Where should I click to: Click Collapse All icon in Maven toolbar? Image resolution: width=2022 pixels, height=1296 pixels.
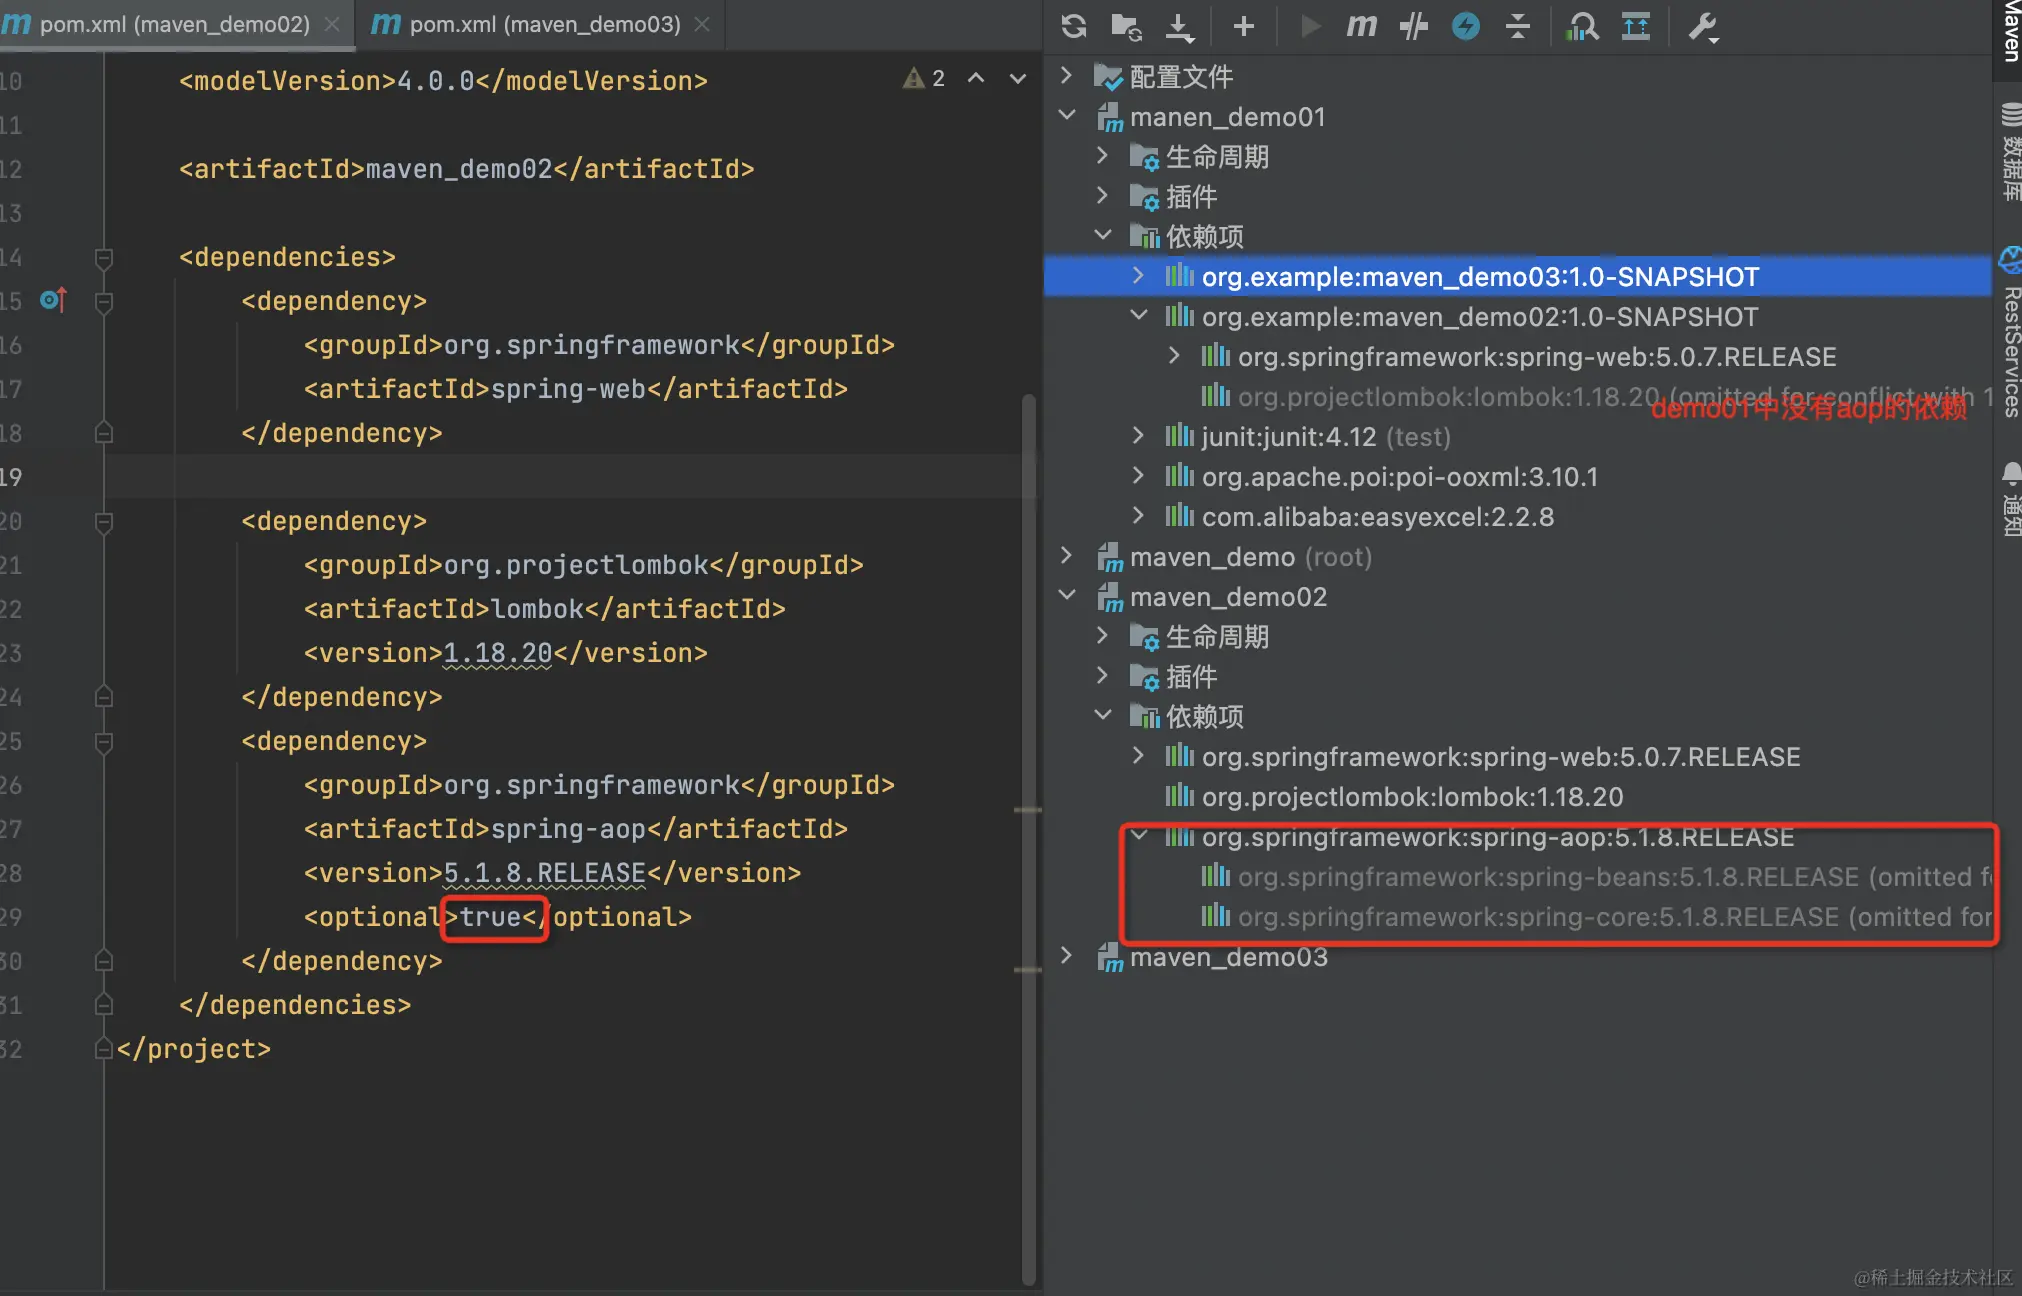coord(1518,26)
